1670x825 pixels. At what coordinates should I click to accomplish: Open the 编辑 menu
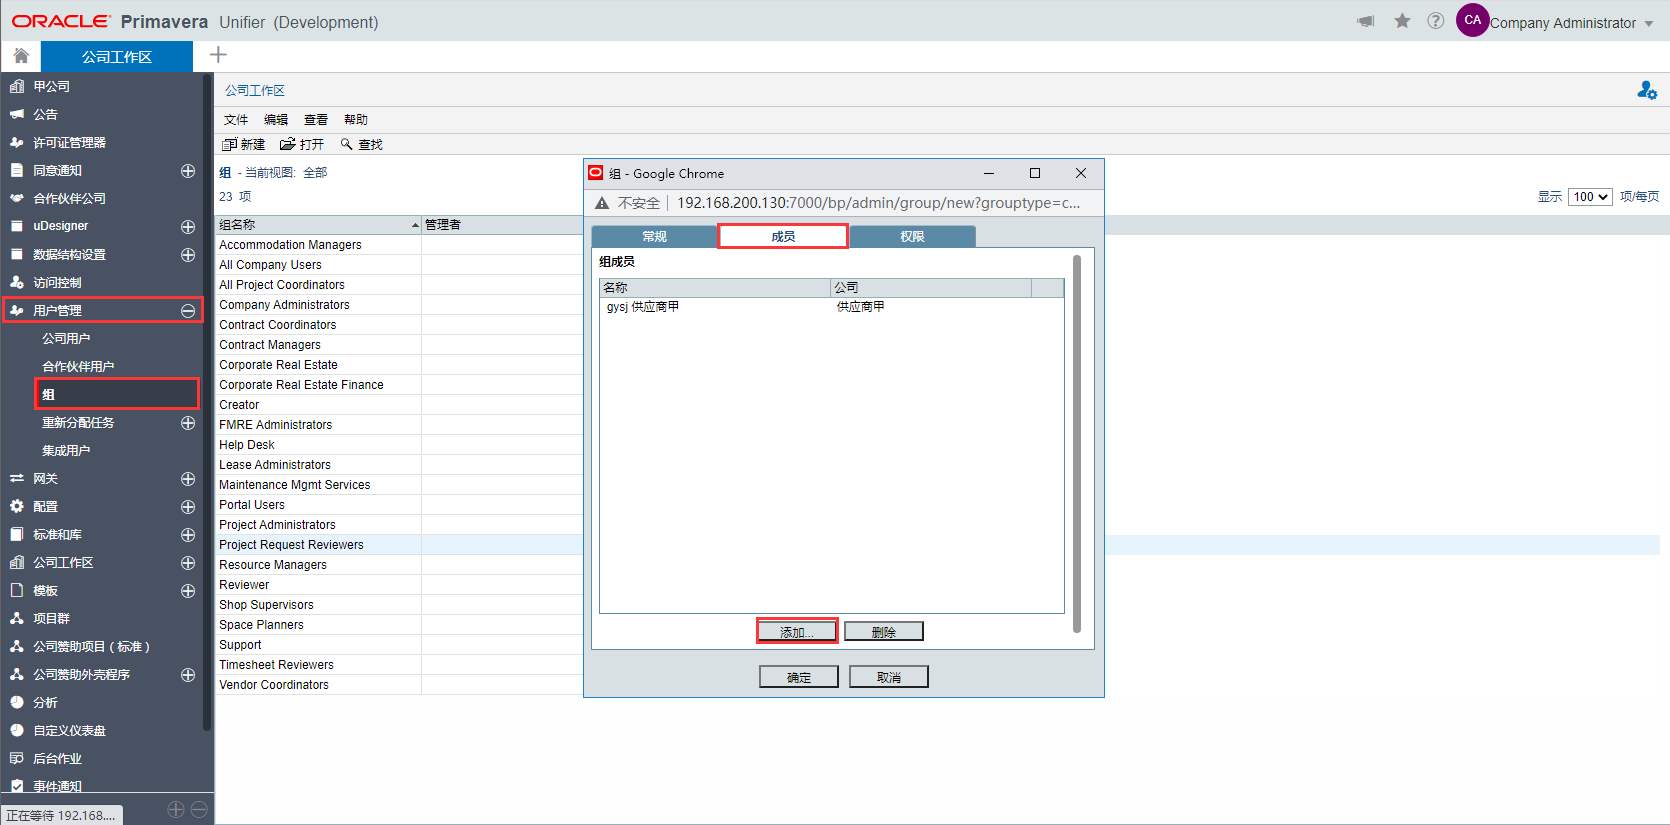pyautogui.click(x=276, y=120)
